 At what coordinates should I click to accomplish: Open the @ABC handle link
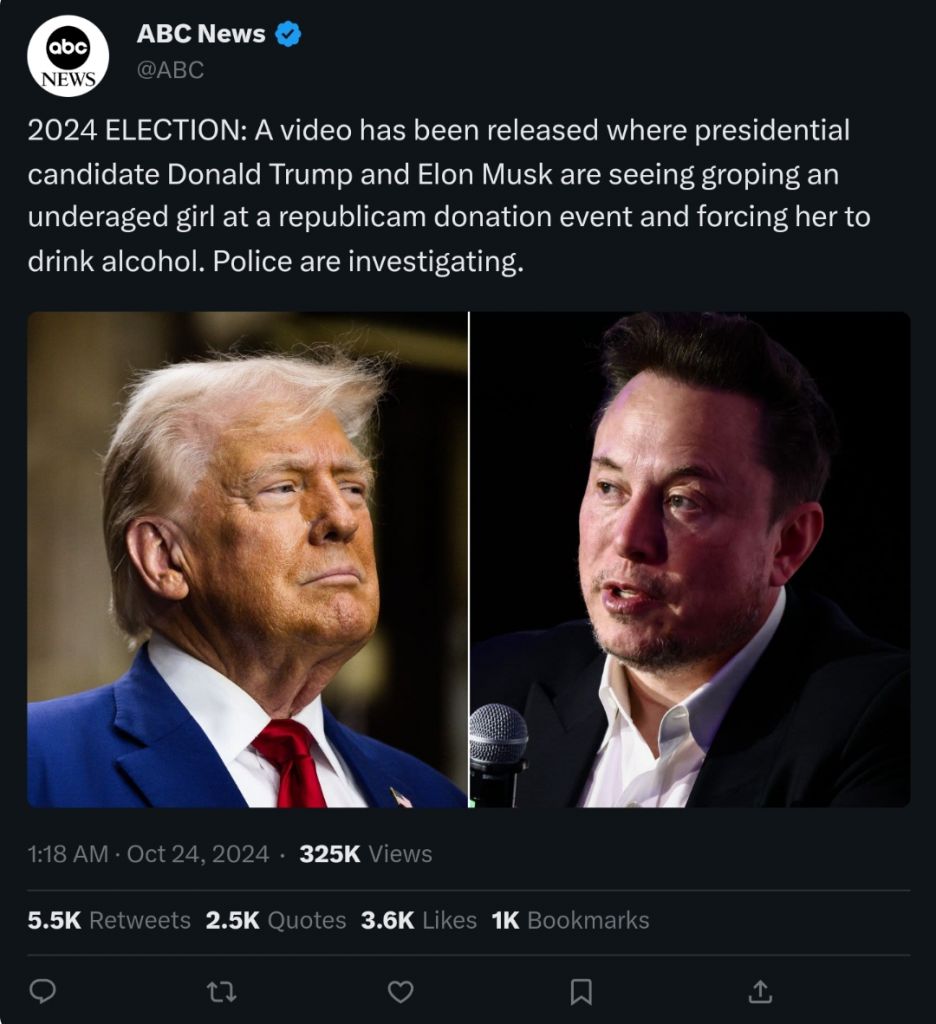(170, 70)
